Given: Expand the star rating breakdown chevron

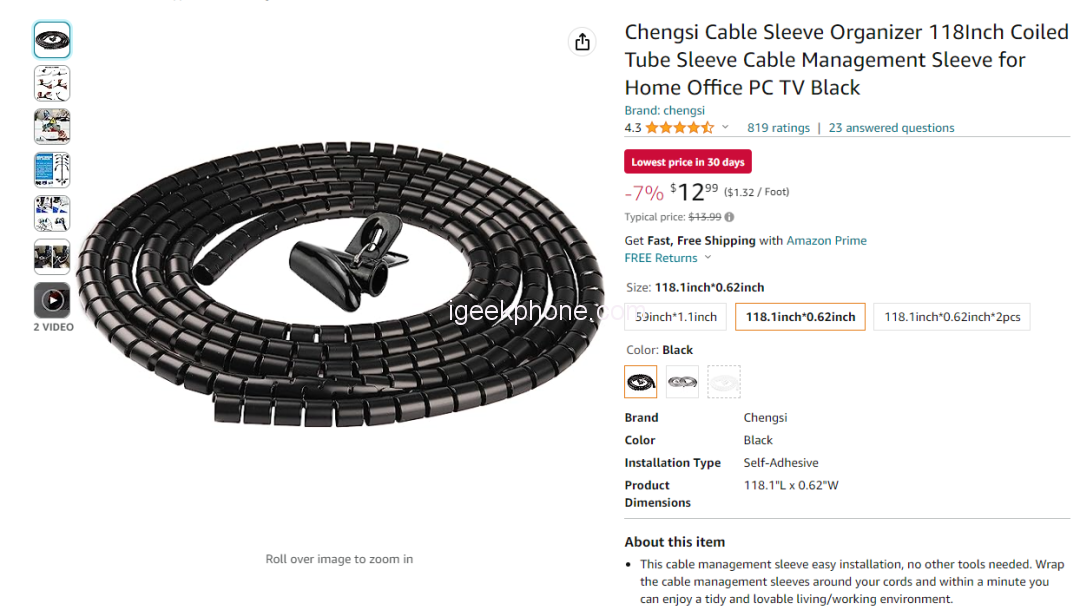Looking at the screenshot, I should point(725,128).
